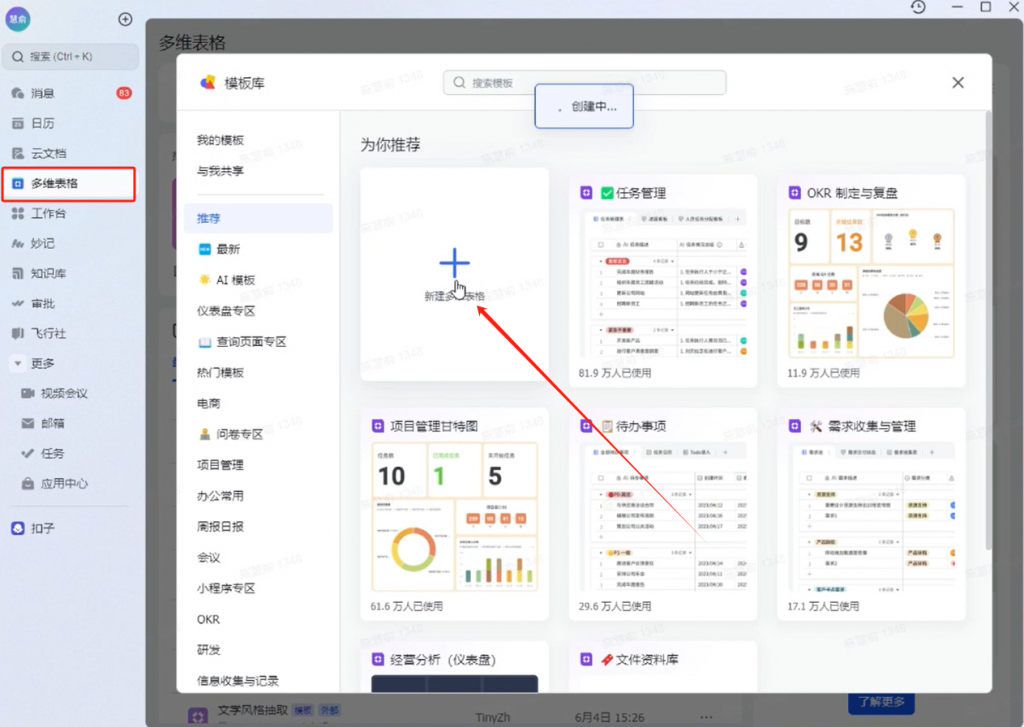
Task: Collapse the 更多 section arrow
Action: [18, 364]
